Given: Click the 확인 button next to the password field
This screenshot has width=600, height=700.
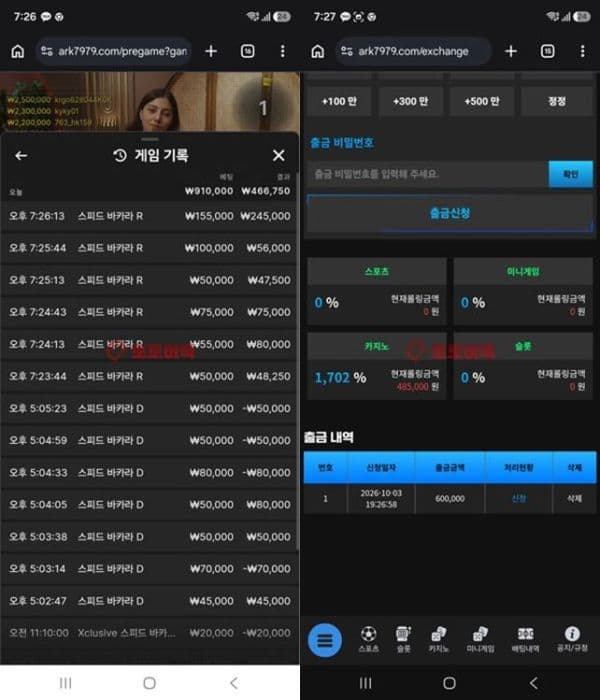Looking at the screenshot, I should [x=571, y=174].
